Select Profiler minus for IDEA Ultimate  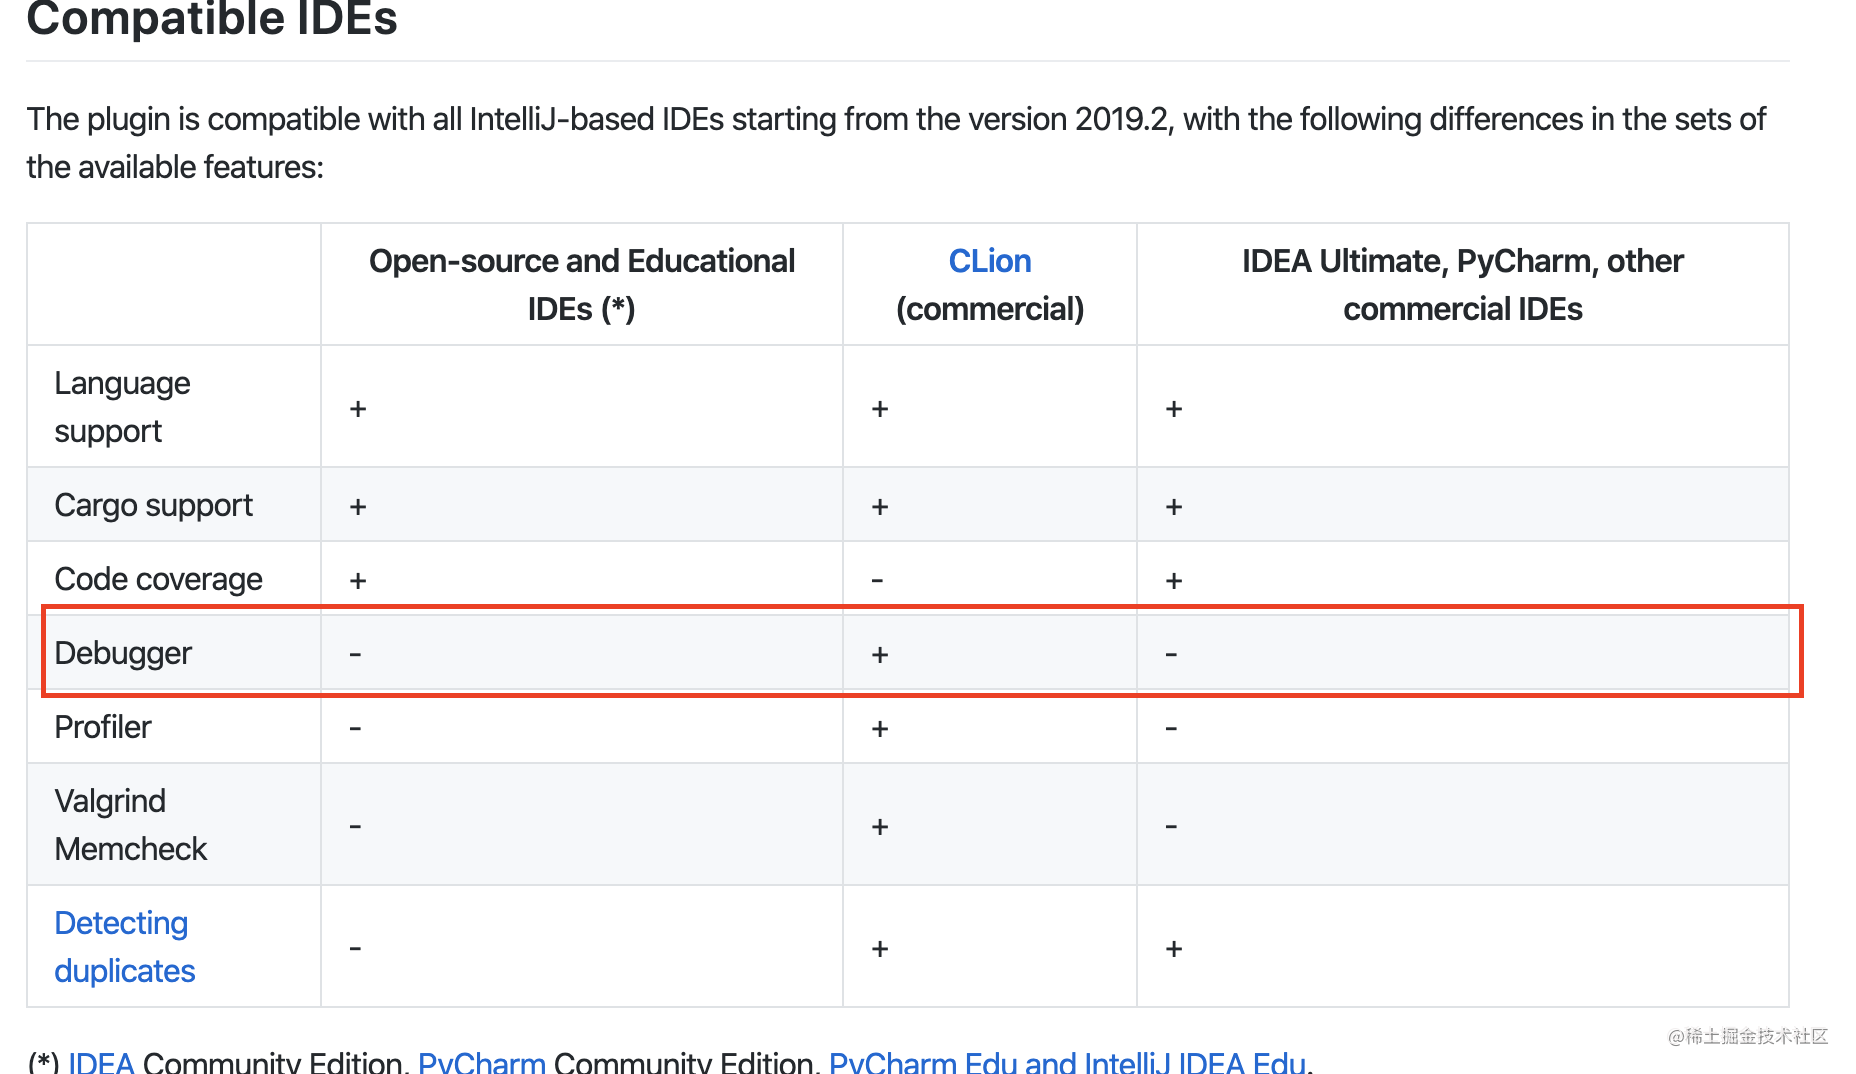[1171, 728]
